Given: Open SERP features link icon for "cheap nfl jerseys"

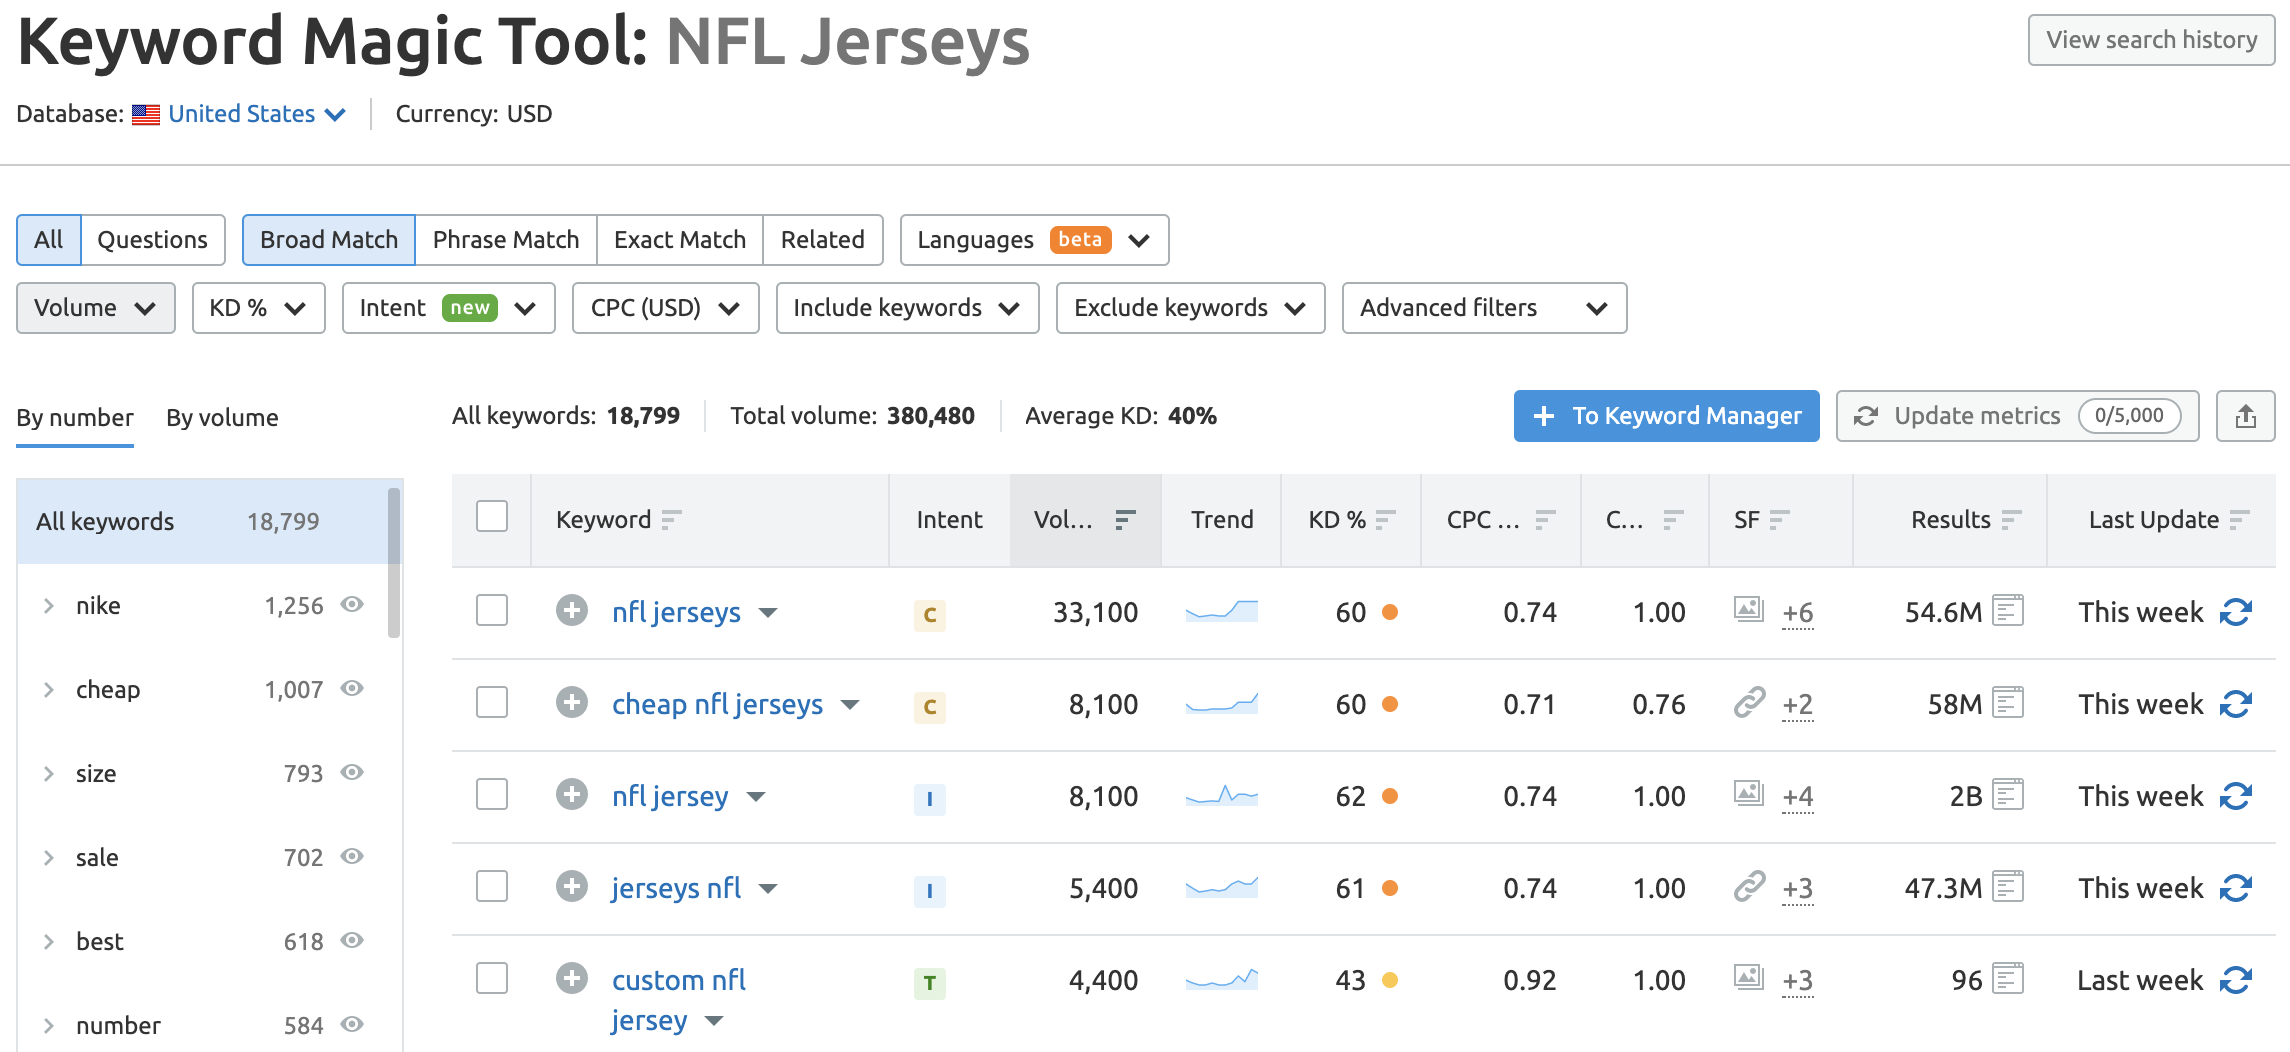Looking at the screenshot, I should [1748, 703].
